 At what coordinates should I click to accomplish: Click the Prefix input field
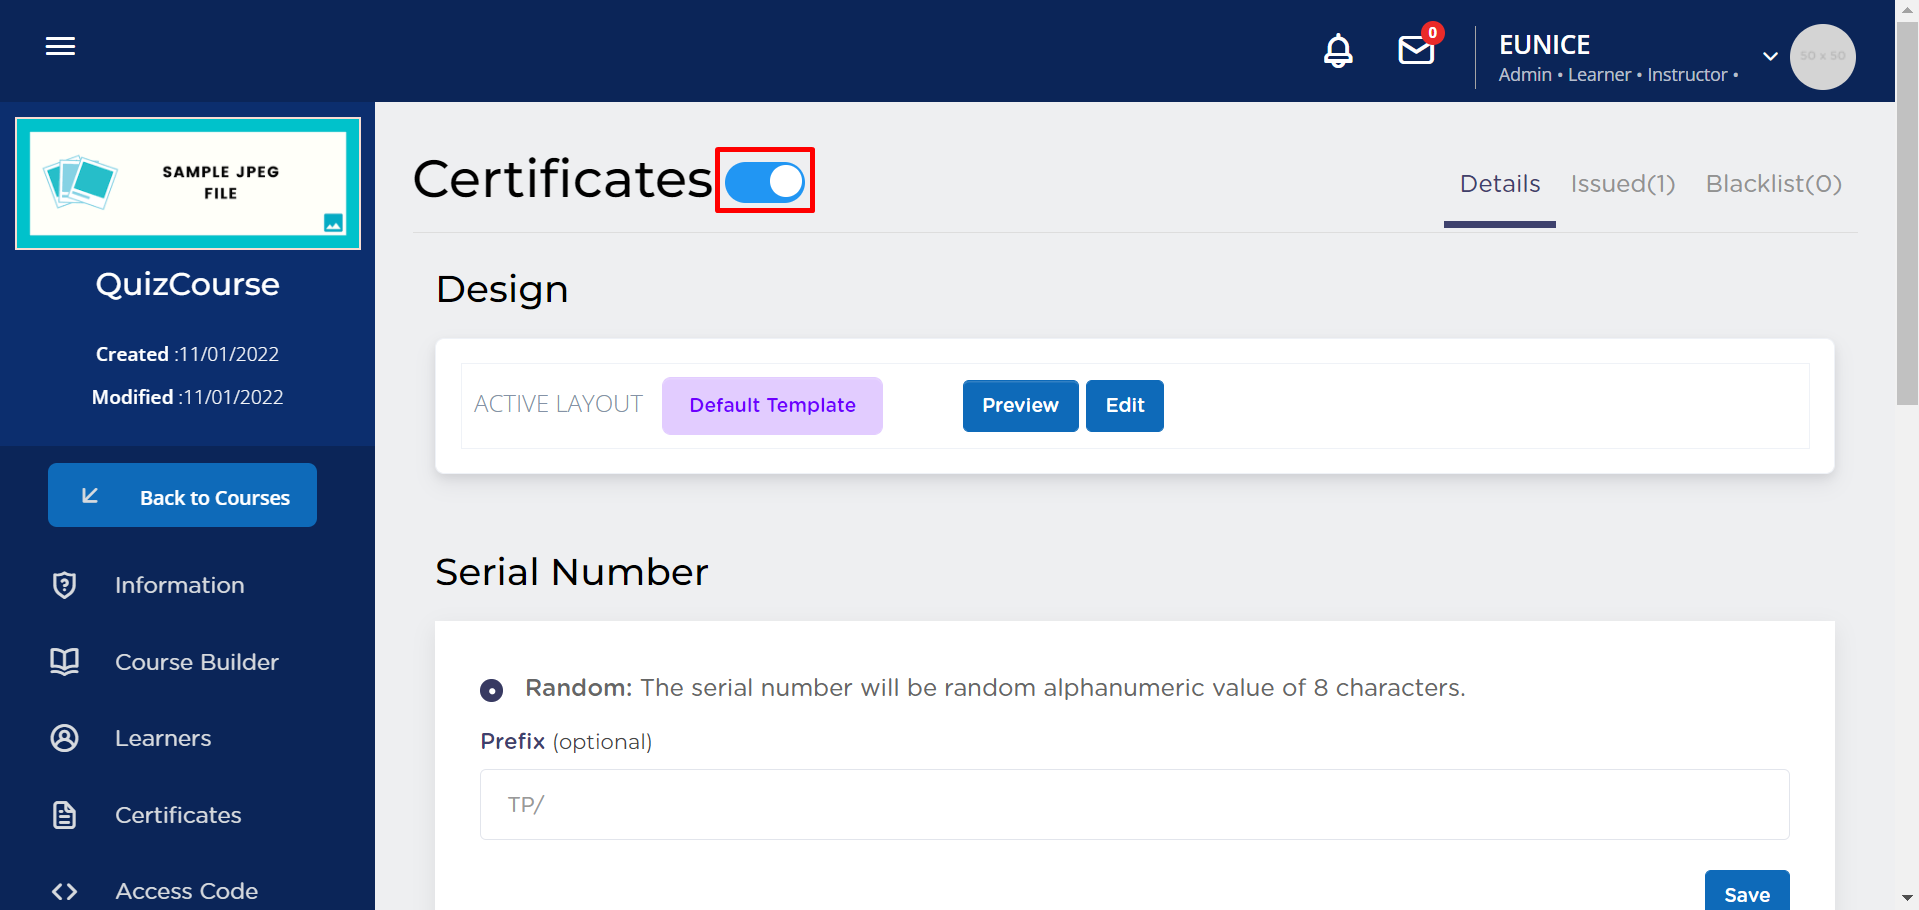coord(1134,805)
